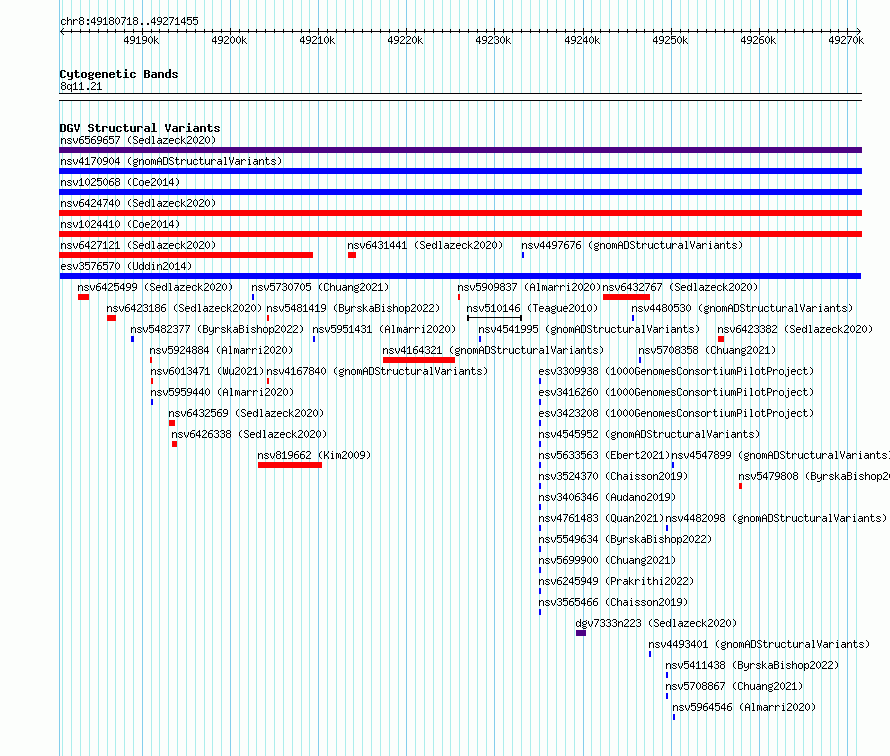The width and height of the screenshot is (890, 756).
Task: Select nsv5708867 (Chuang2021) label
Action: coord(734,686)
